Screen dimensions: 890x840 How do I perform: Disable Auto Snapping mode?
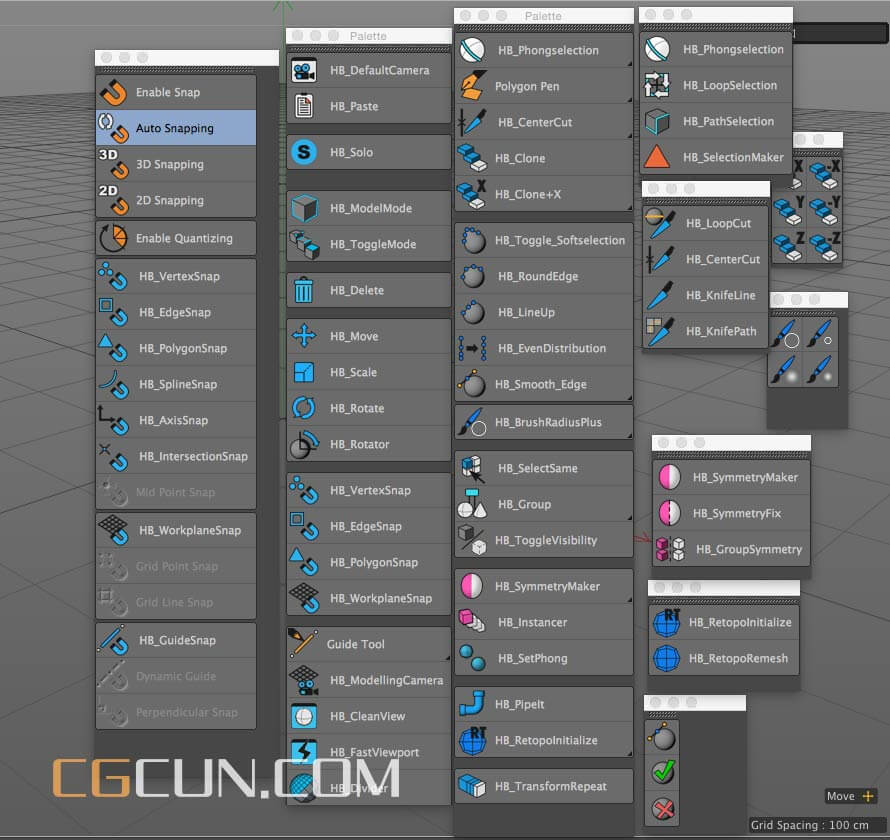click(175, 129)
